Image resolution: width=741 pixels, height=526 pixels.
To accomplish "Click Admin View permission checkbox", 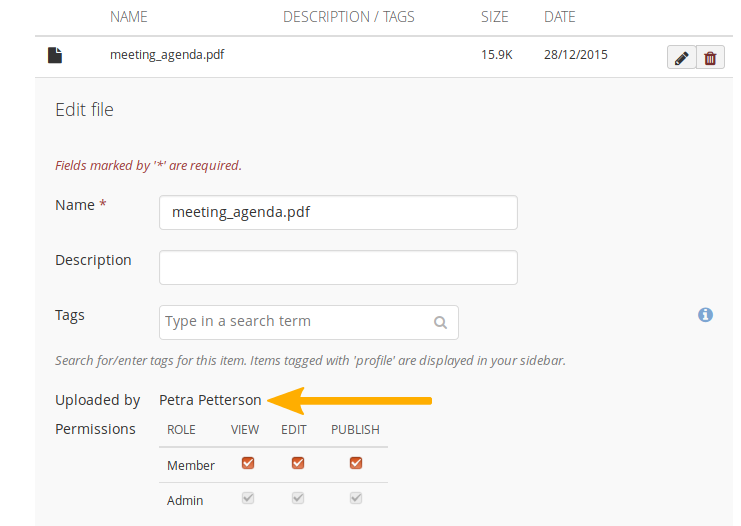I will tap(248, 498).
